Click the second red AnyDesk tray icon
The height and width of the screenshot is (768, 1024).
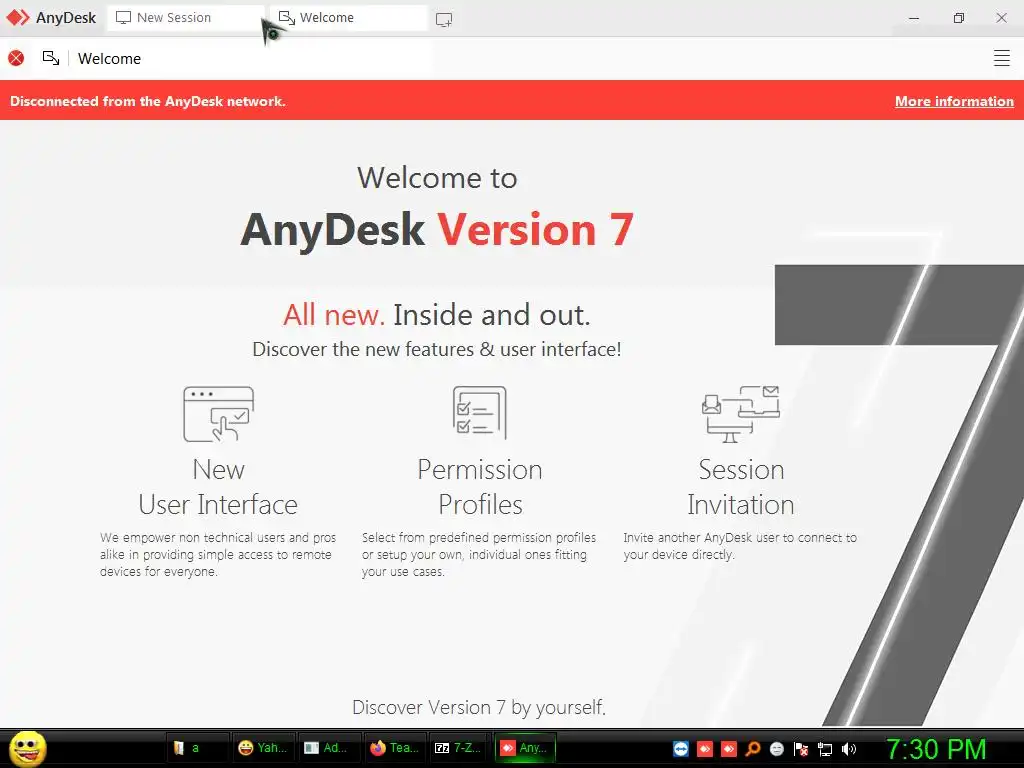(729, 749)
